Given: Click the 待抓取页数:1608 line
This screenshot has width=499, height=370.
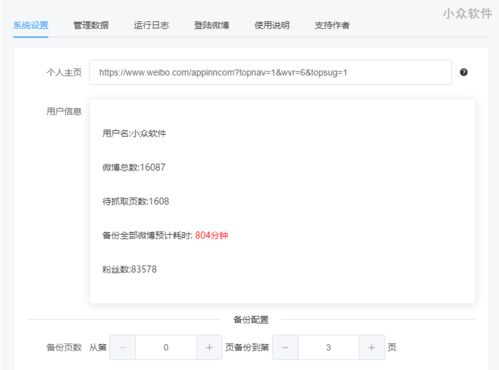Looking at the screenshot, I should point(136,201).
